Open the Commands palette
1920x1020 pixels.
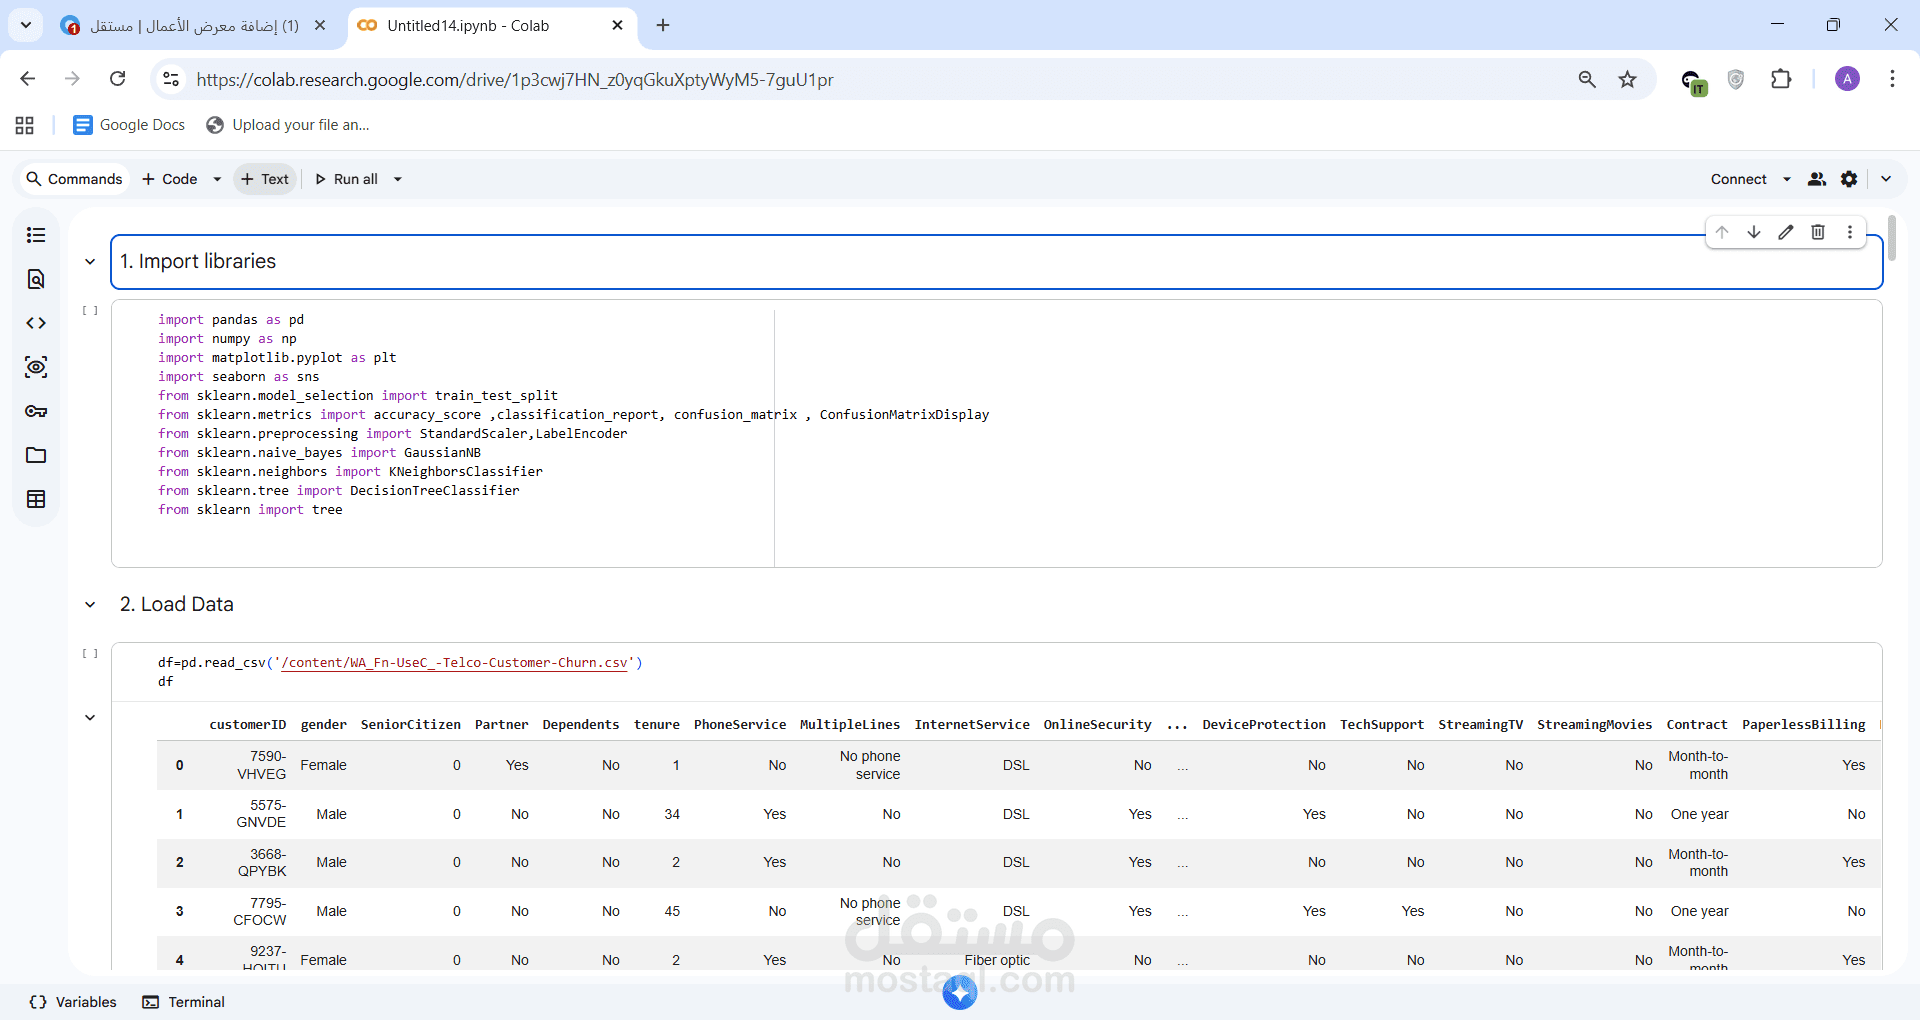(74, 179)
